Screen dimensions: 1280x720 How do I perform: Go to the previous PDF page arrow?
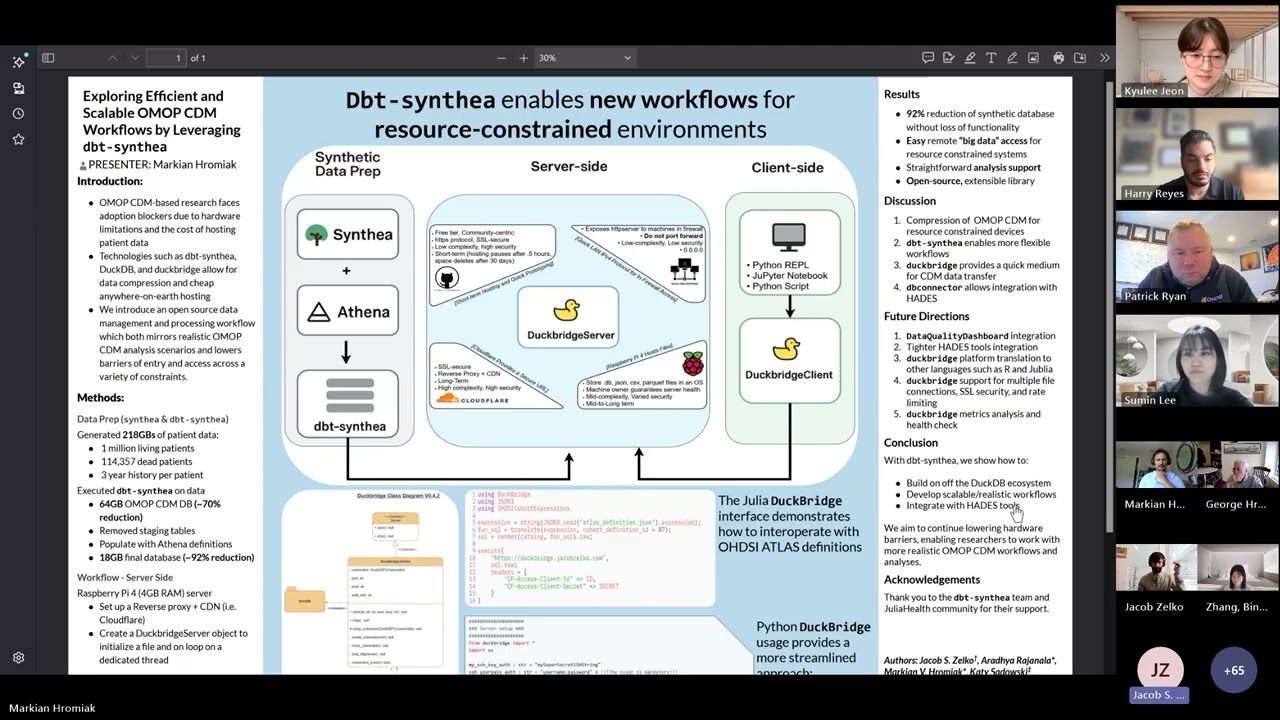[x=113, y=58]
